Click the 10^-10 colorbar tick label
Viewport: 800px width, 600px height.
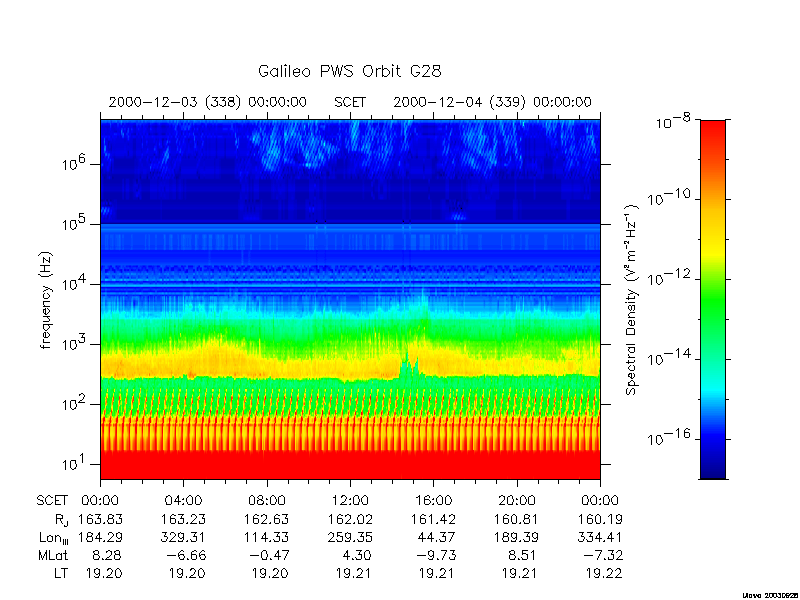pos(669,197)
